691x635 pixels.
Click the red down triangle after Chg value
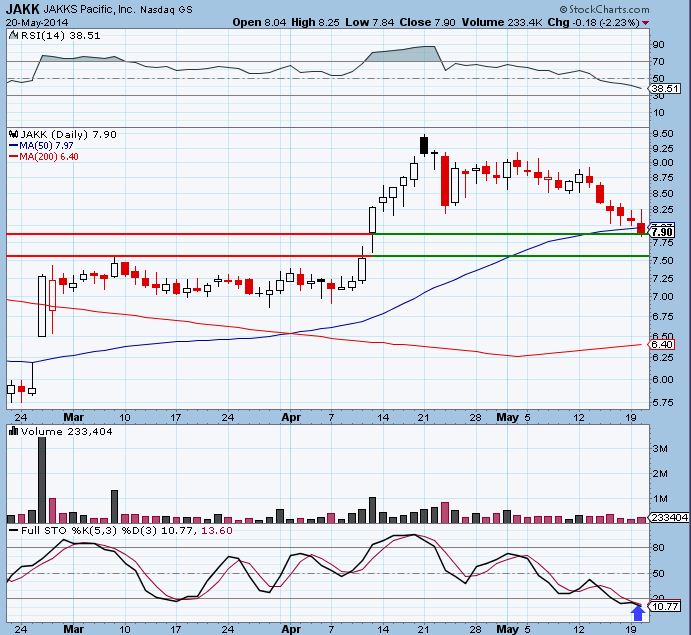tap(645, 22)
